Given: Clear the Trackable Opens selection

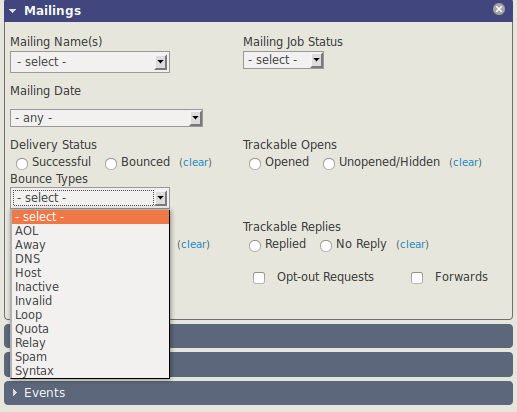Looking at the screenshot, I should 465,162.
